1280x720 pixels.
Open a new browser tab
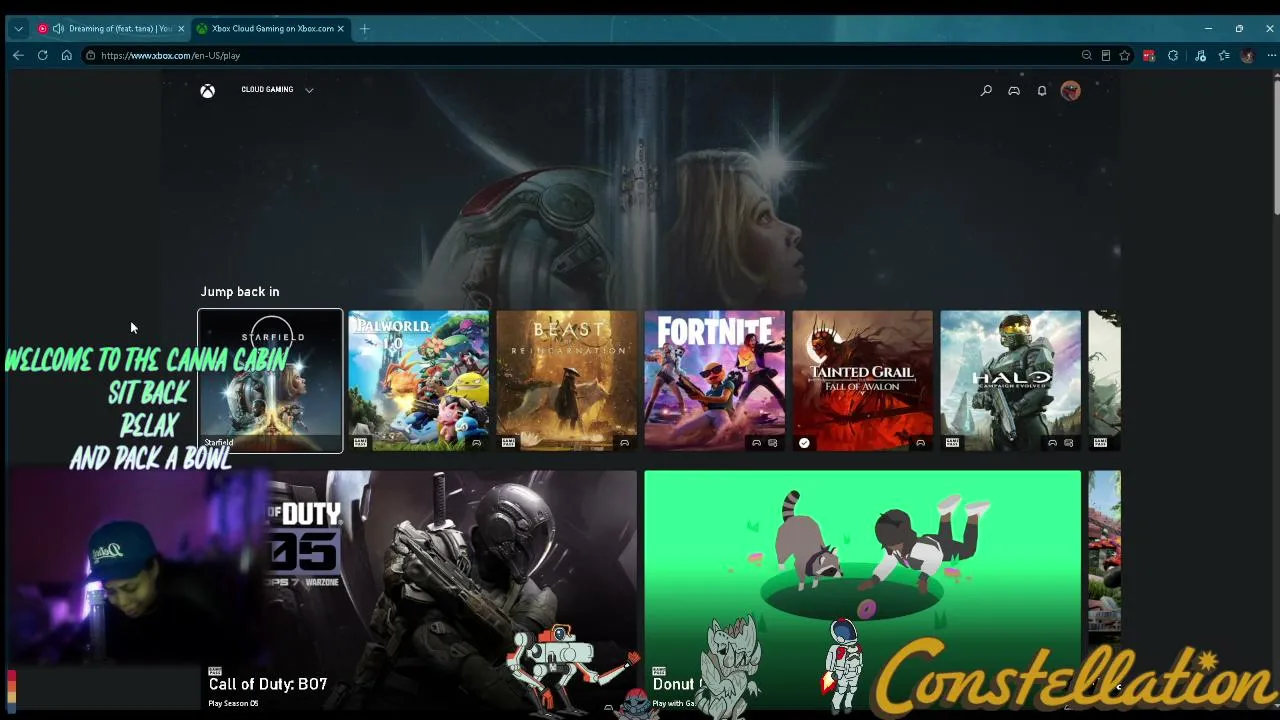(364, 29)
